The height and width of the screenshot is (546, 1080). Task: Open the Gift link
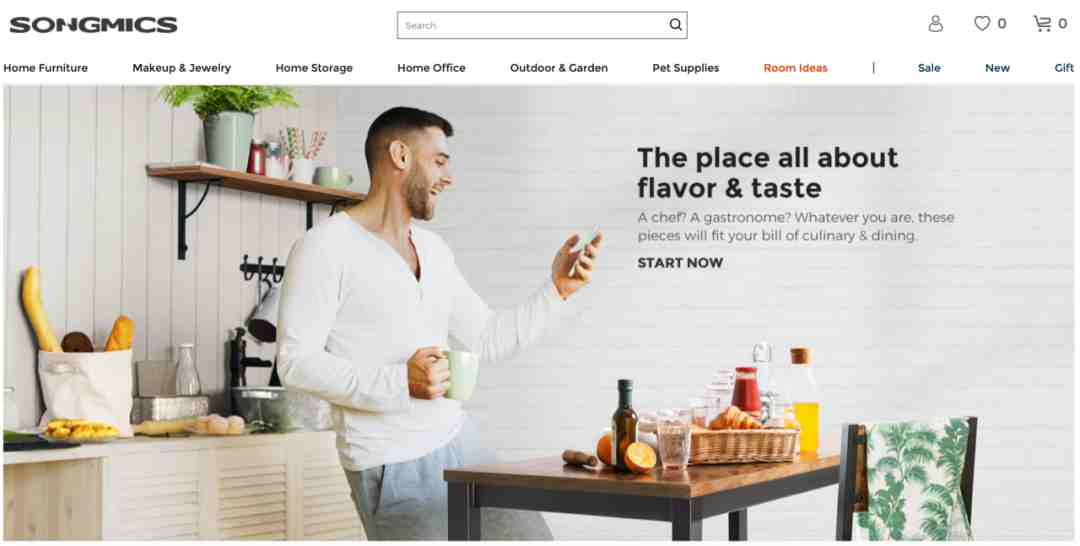point(1064,68)
